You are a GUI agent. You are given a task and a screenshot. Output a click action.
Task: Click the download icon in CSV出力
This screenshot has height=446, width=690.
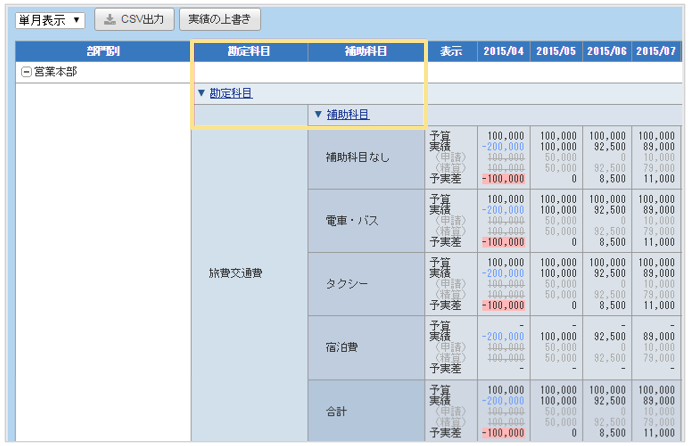110,19
